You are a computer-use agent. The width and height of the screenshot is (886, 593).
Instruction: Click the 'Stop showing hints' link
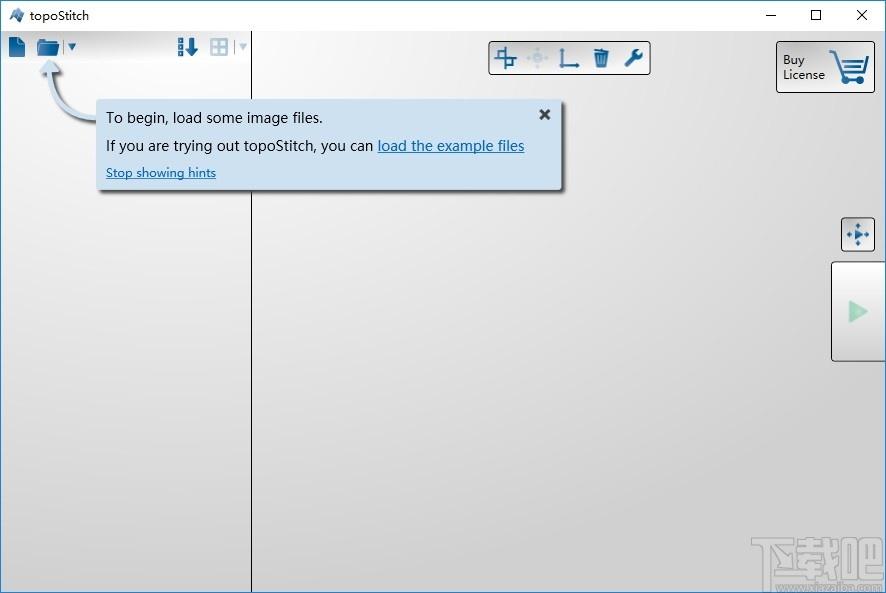pyautogui.click(x=160, y=172)
